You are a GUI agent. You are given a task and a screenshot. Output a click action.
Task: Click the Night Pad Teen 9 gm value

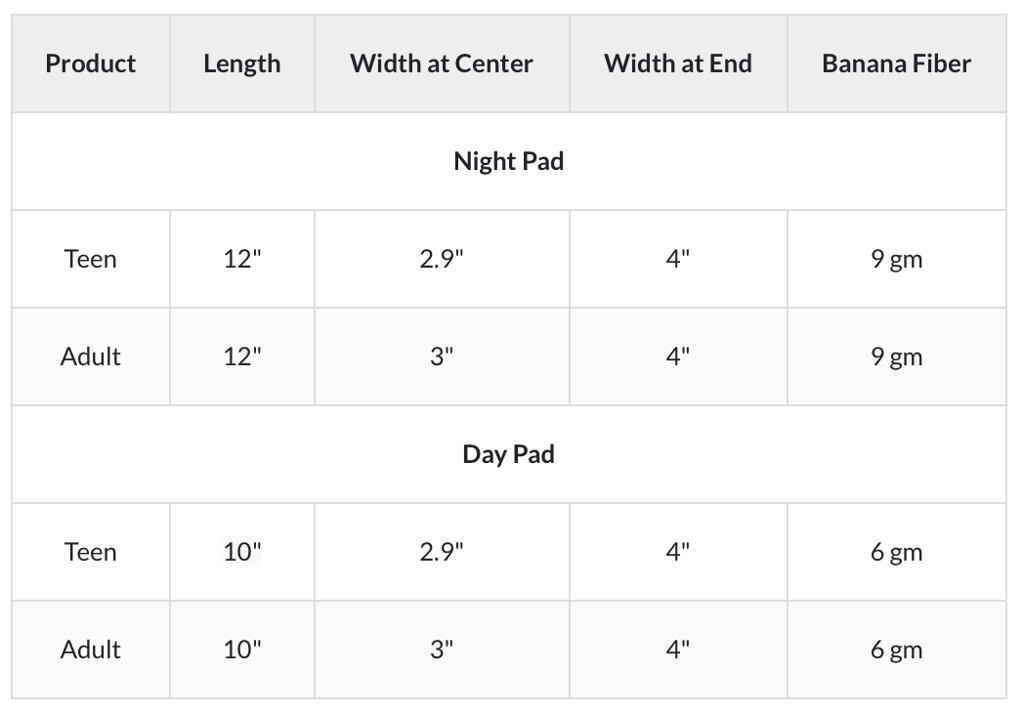click(x=896, y=259)
